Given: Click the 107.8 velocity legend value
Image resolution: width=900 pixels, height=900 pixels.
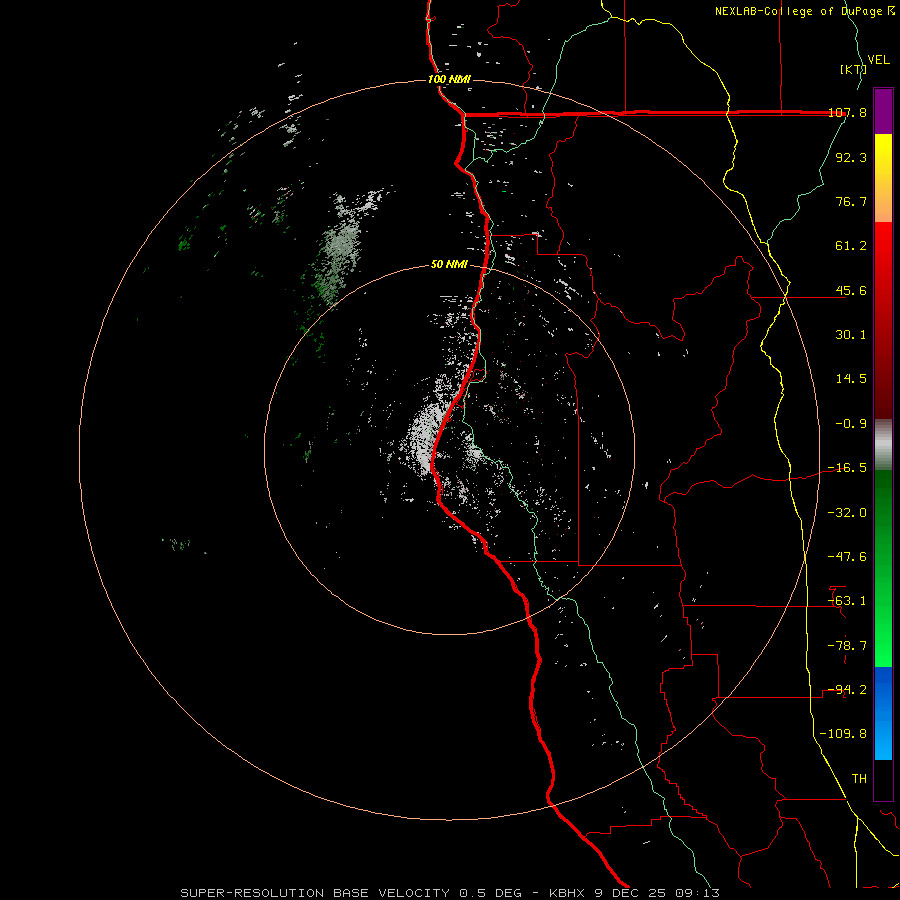Looking at the screenshot, I should [847, 112].
